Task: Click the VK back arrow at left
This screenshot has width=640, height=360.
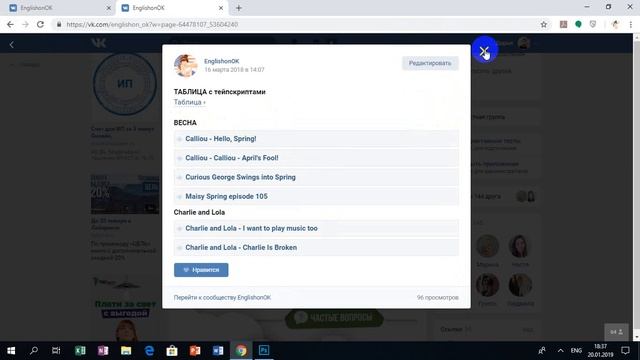Action: coord(11,44)
